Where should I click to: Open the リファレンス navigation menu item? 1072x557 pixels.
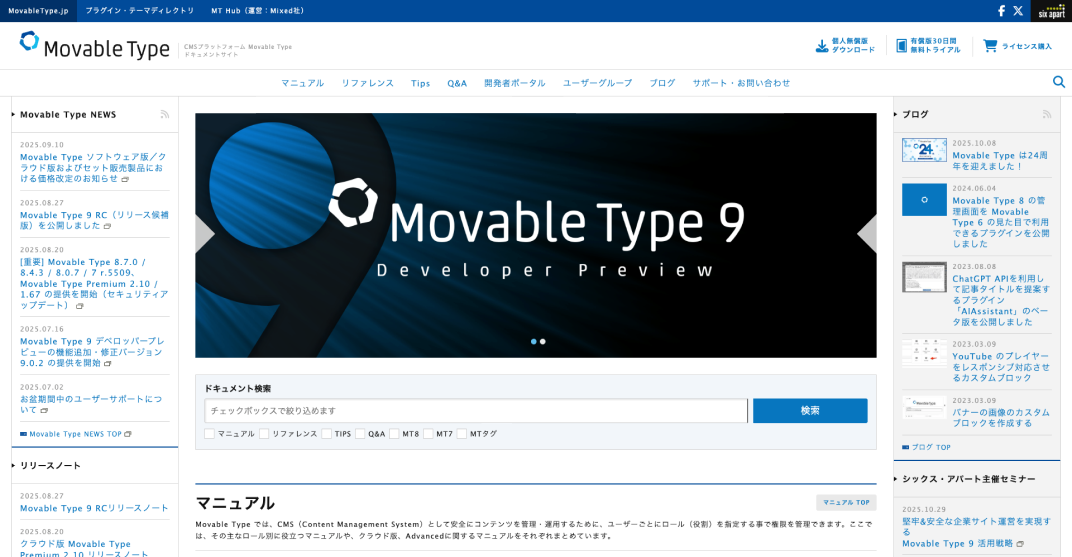click(x=367, y=83)
